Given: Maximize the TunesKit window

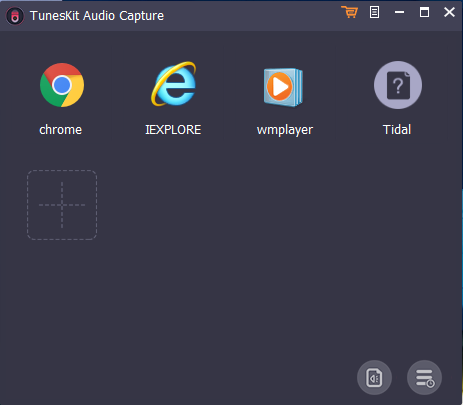Looking at the screenshot, I should (x=424, y=12).
